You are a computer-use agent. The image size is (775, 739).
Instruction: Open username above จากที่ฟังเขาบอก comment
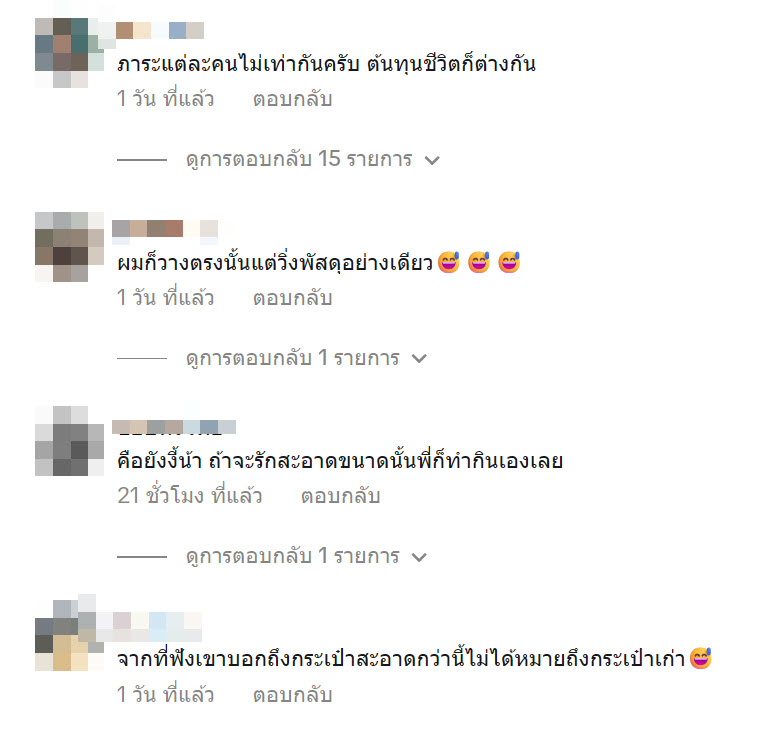click(149, 626)
